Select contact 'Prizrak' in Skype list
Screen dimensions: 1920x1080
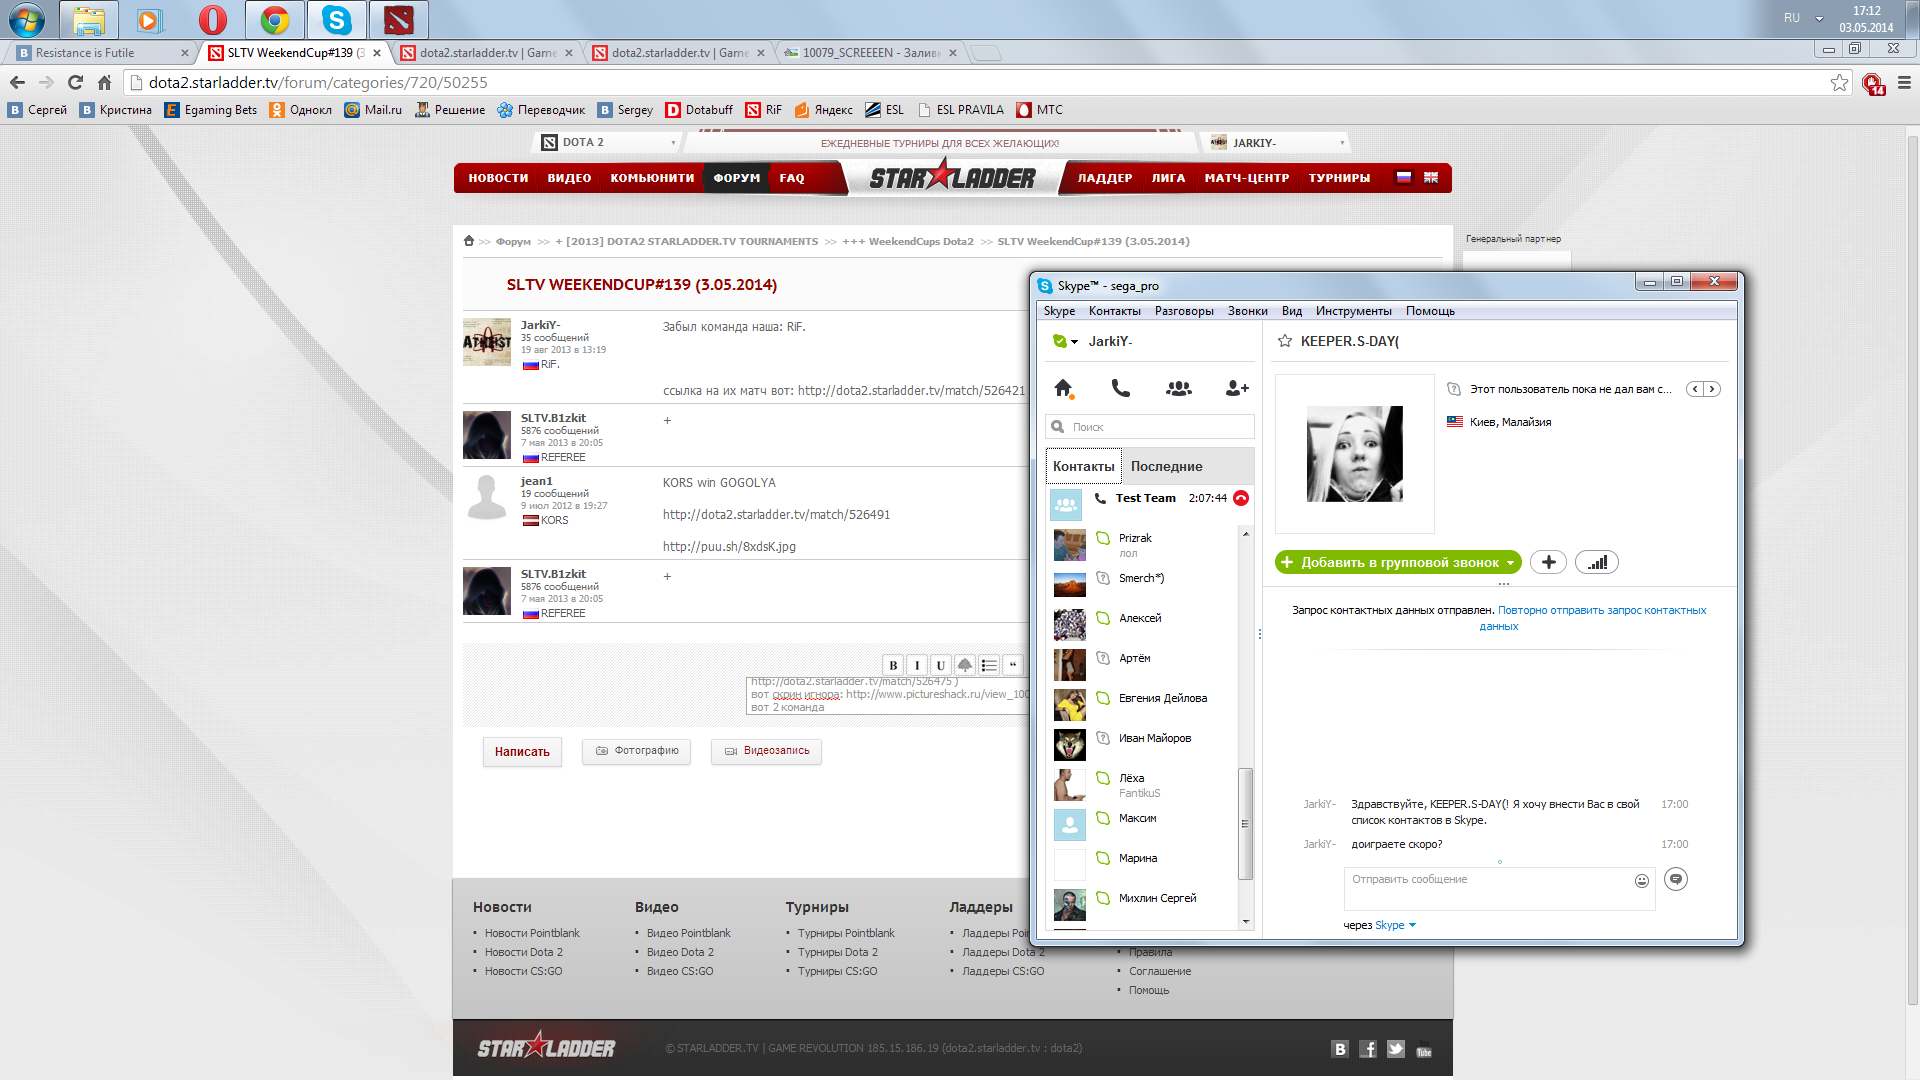pyautogui.click(x=1143, y=544)
